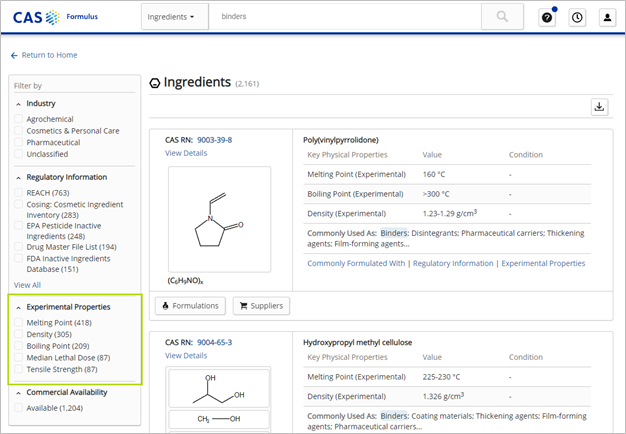Check the EPA Pesticide Inactive Ingredients checkbox

coord(18,225)
